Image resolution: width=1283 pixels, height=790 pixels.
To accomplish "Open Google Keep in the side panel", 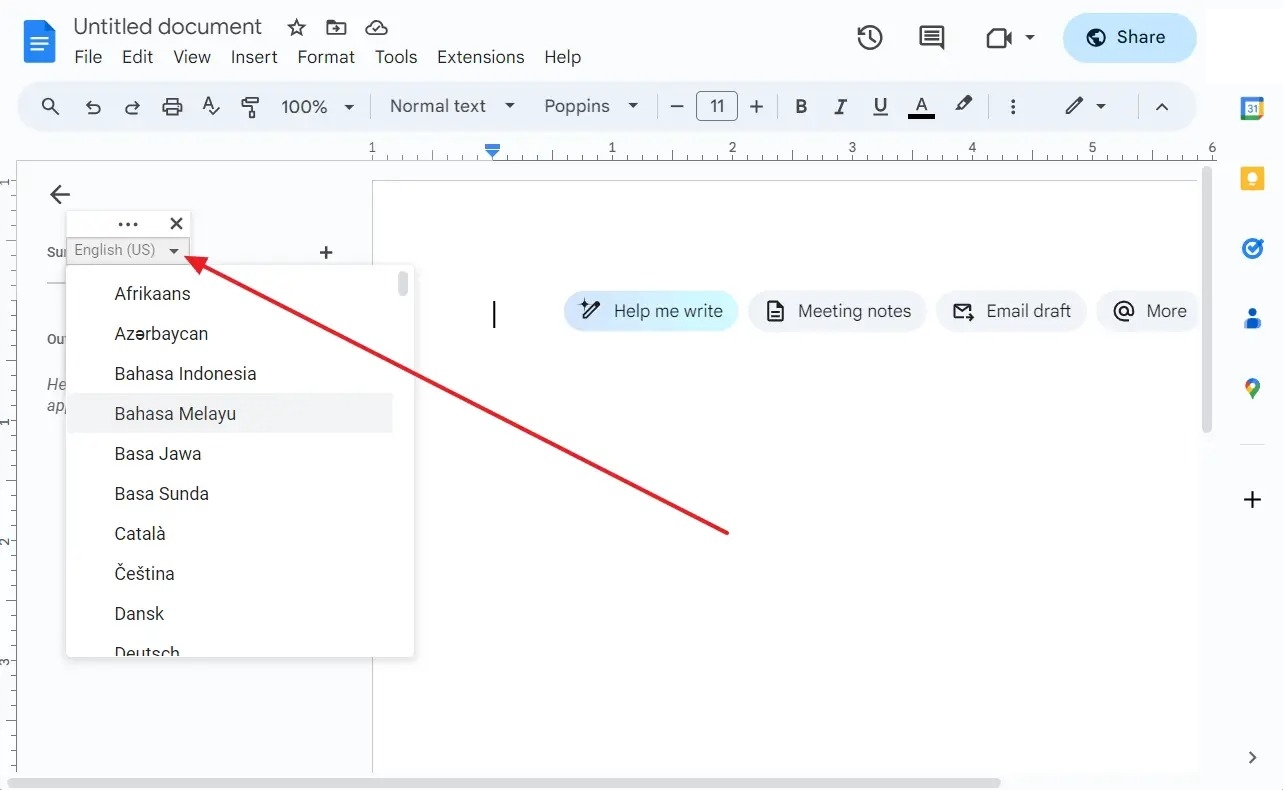I will 1252,178.
